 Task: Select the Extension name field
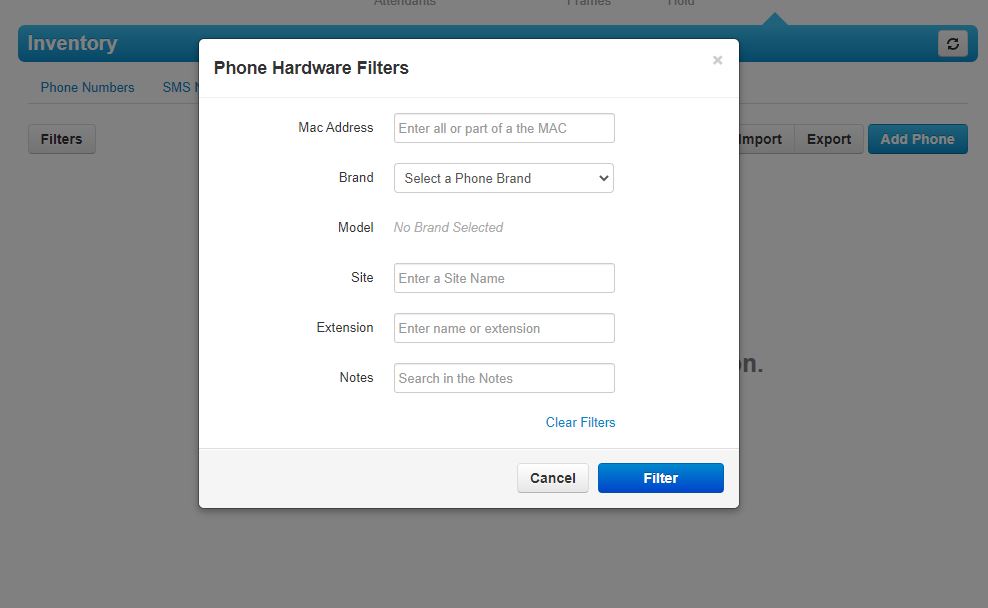pos(504,328)
